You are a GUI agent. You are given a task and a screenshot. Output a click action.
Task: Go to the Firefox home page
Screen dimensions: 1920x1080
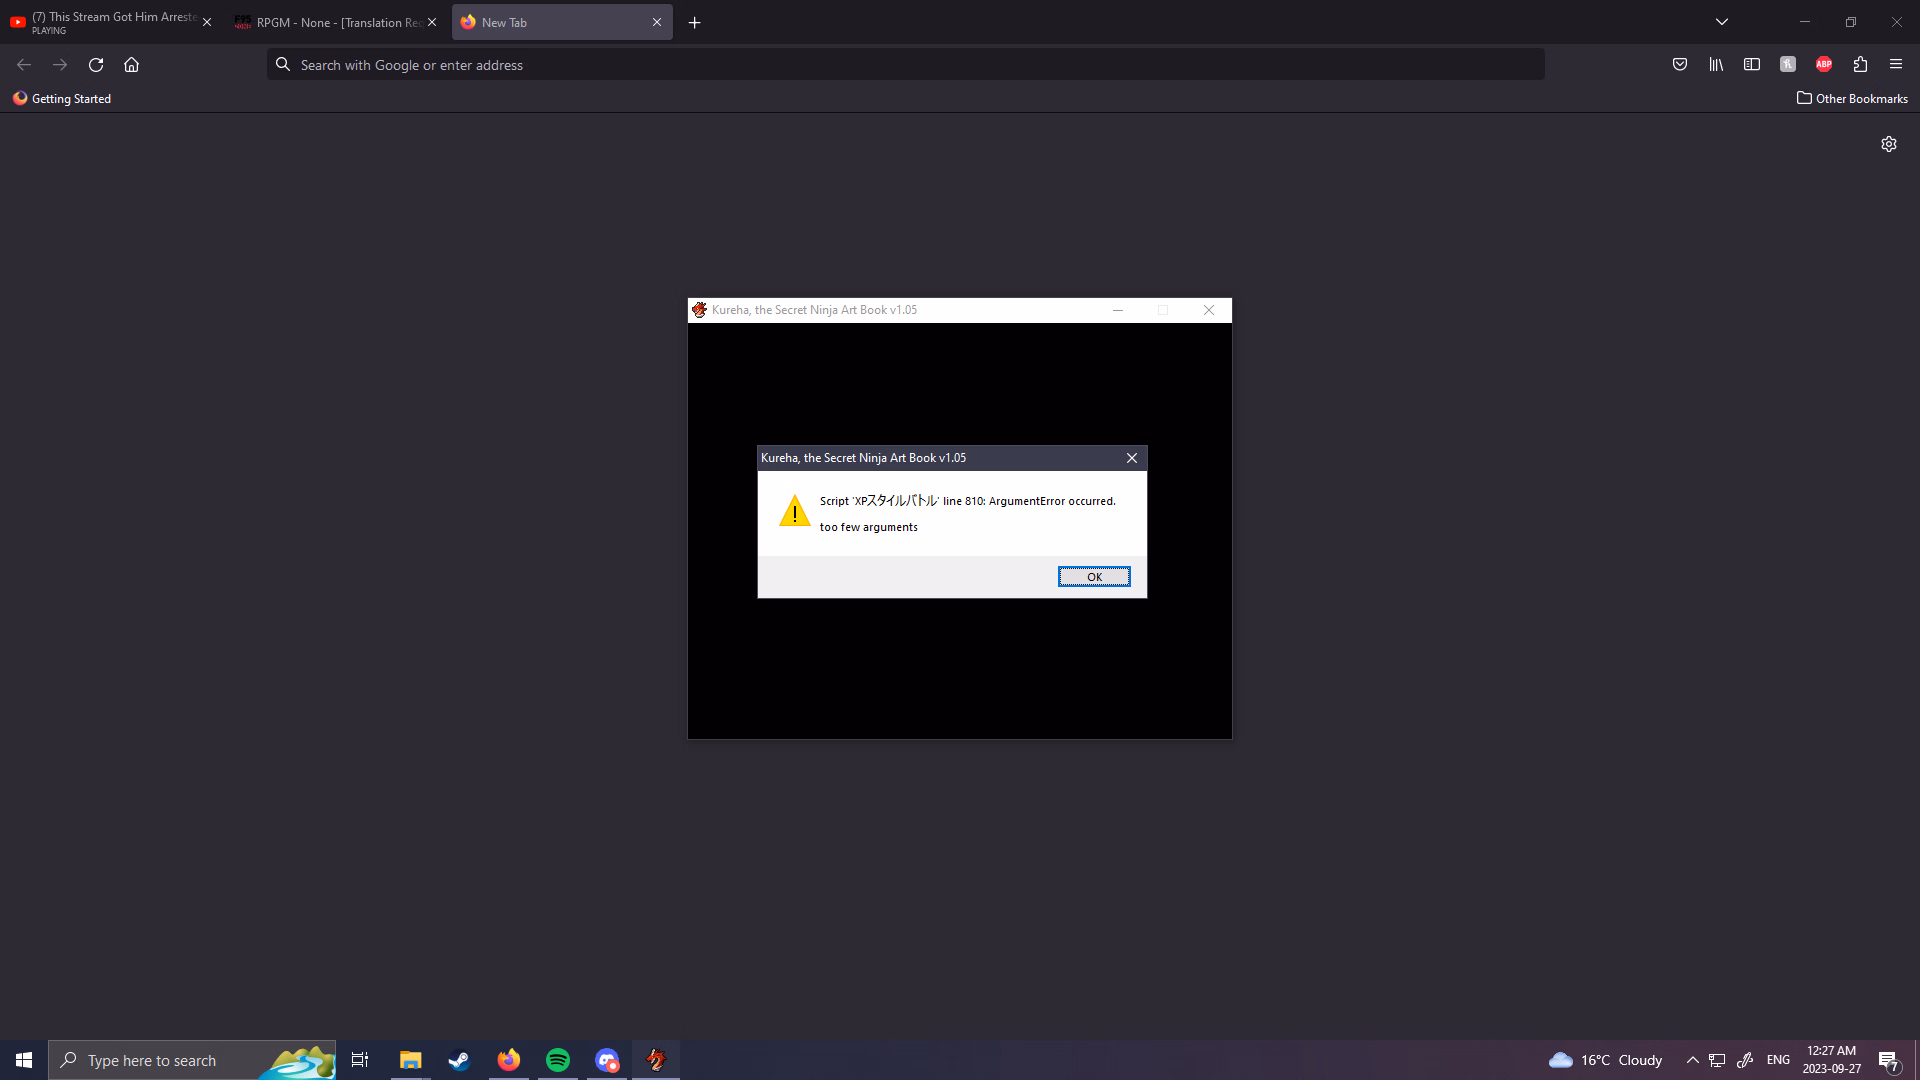click(x=131, y=65)
